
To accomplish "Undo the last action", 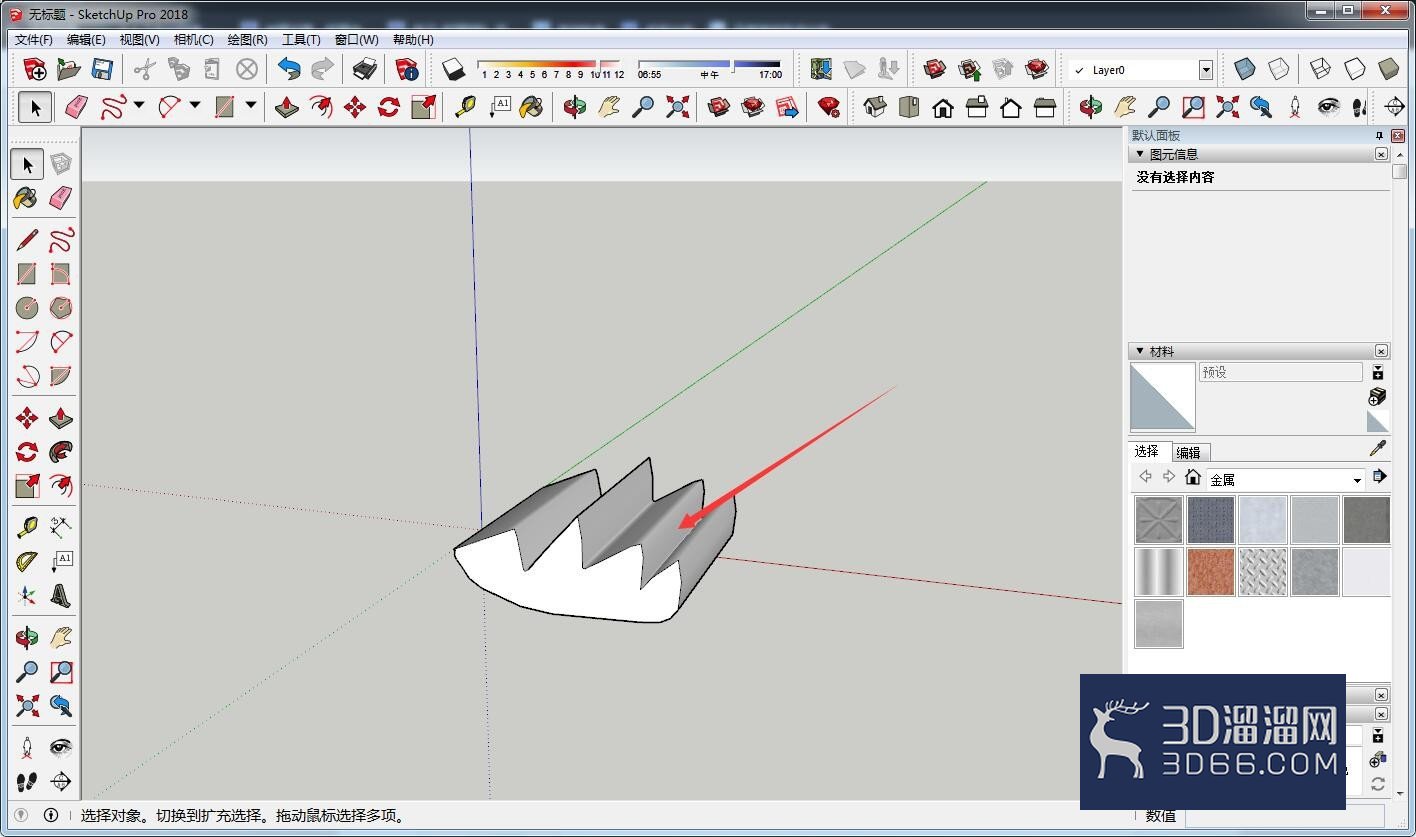I will click(x=289, y=68).
